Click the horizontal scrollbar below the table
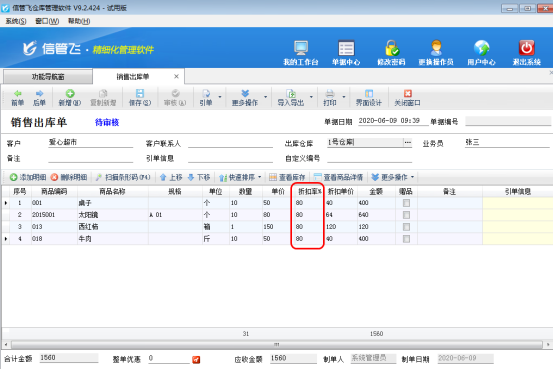Image resolution: width=554 pixels, height=370 pixels. 277,344
